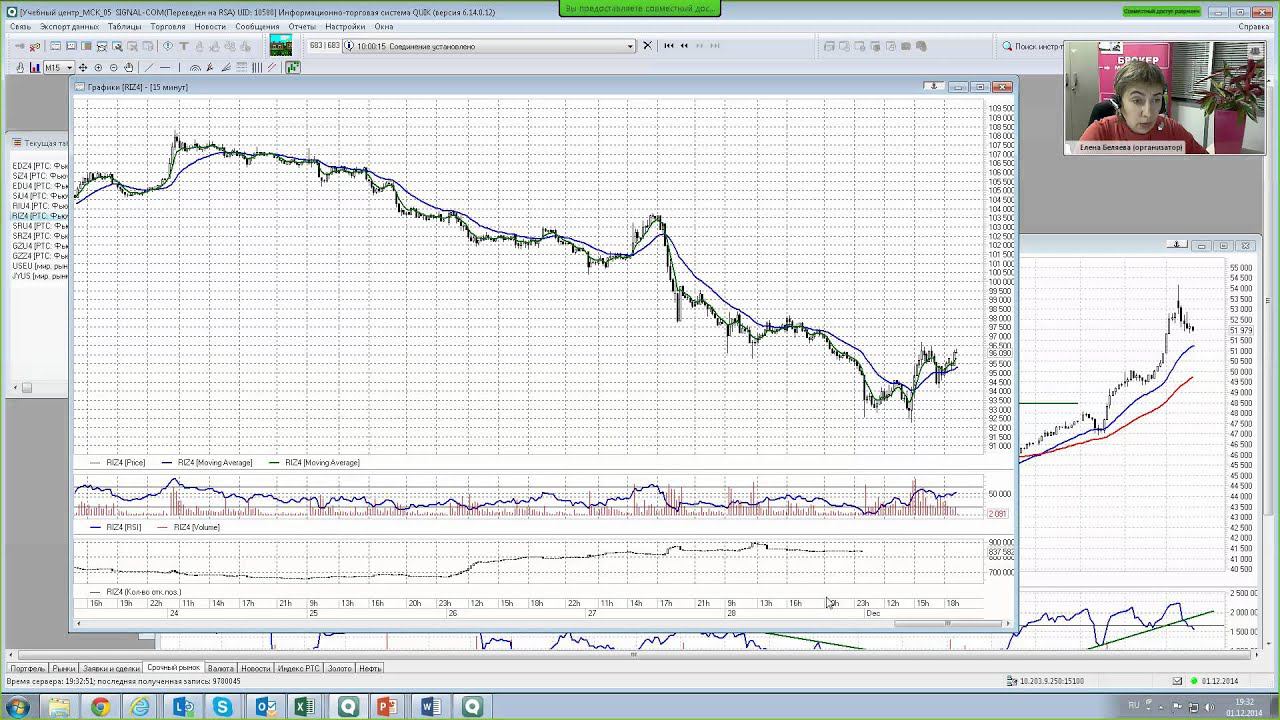
Task: Click the RIZ4 [Volume] legend label
Action: tap(196, 527)
